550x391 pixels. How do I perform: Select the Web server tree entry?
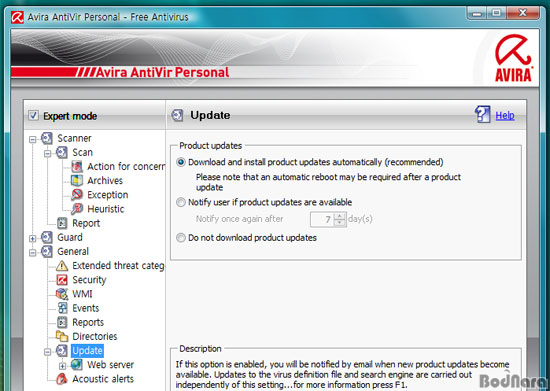click(110, 365)
